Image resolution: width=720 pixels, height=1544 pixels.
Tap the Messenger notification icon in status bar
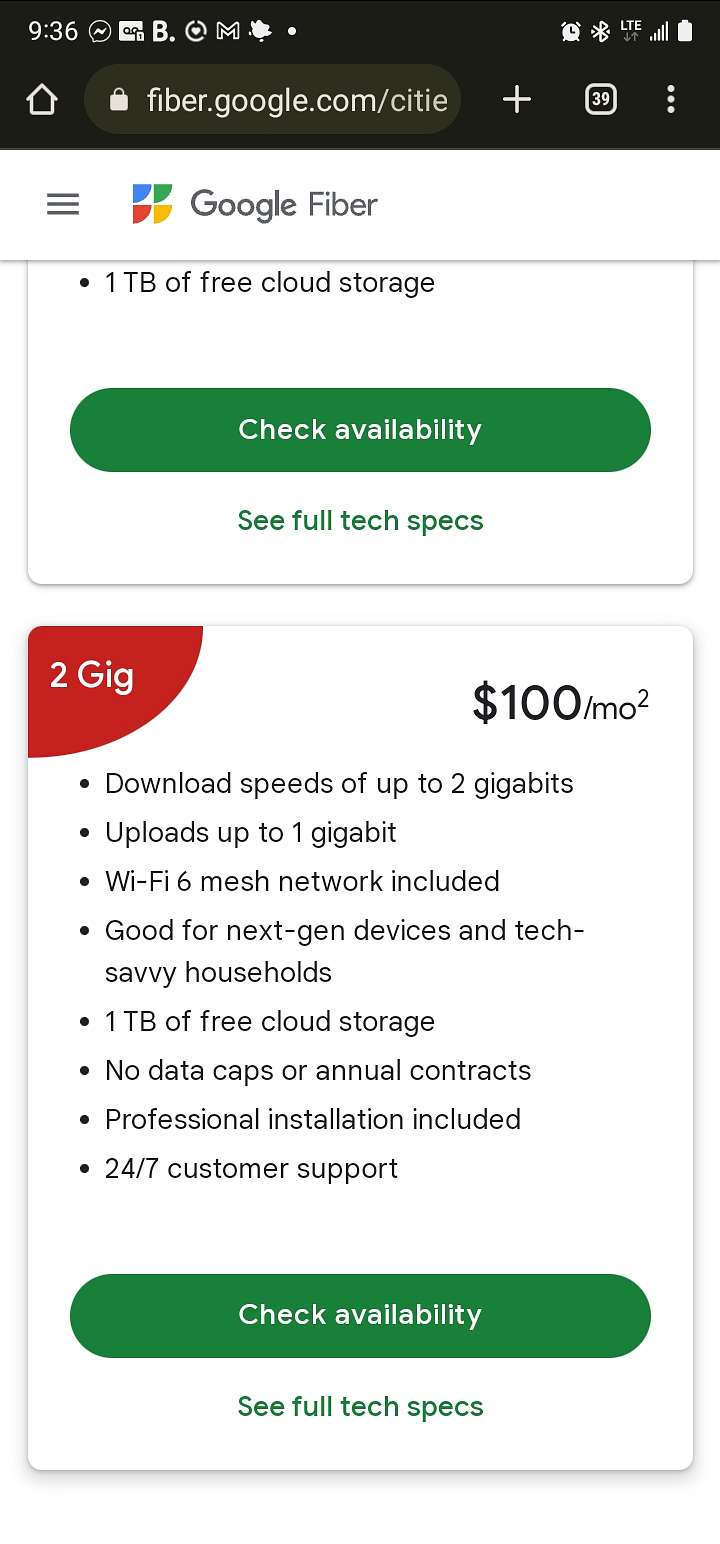[x=99, y=31]
